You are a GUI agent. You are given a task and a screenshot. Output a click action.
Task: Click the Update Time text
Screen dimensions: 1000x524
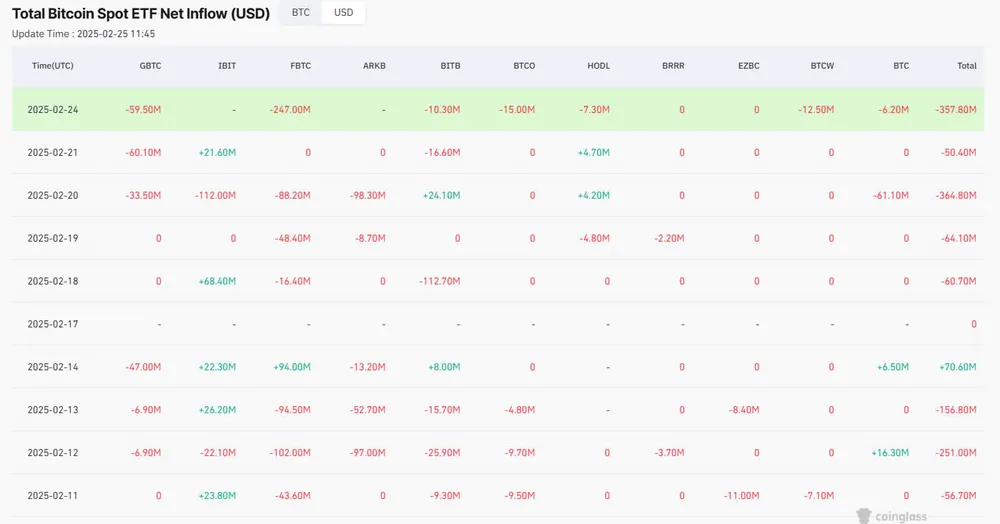83,34
